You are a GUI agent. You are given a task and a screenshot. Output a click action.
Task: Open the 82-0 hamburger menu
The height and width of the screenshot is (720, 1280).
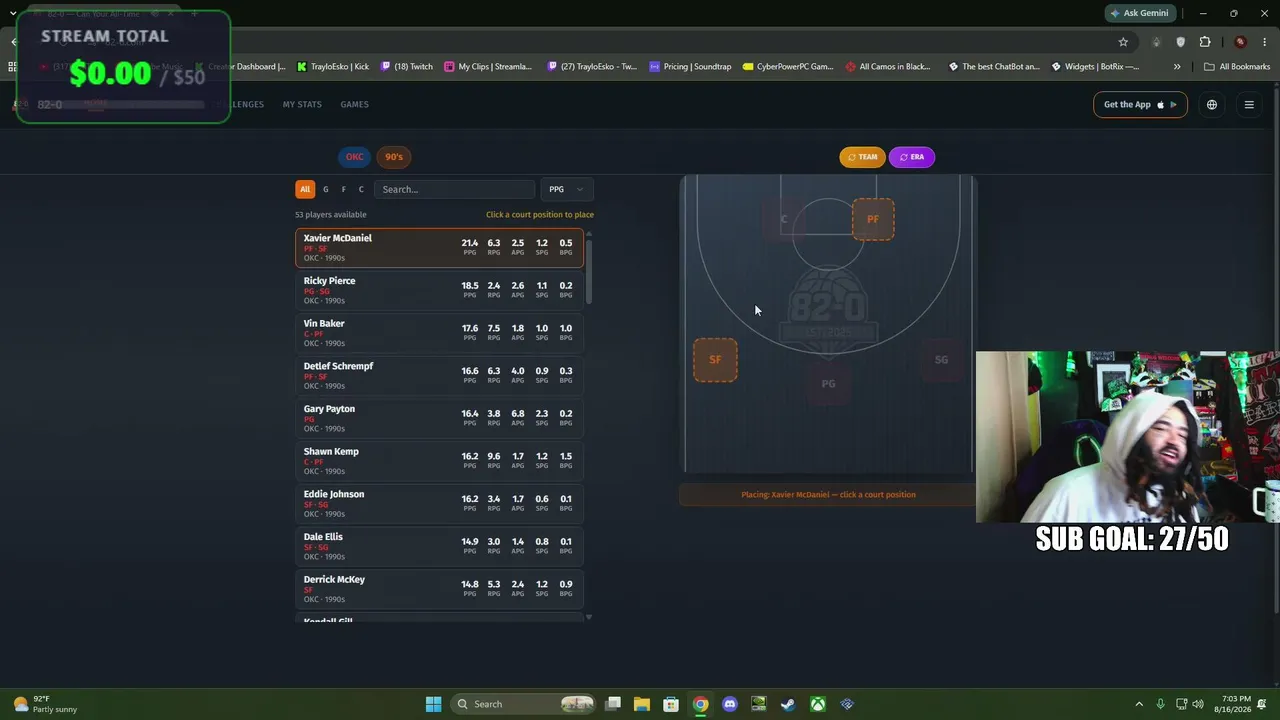tap(1249, 105)
